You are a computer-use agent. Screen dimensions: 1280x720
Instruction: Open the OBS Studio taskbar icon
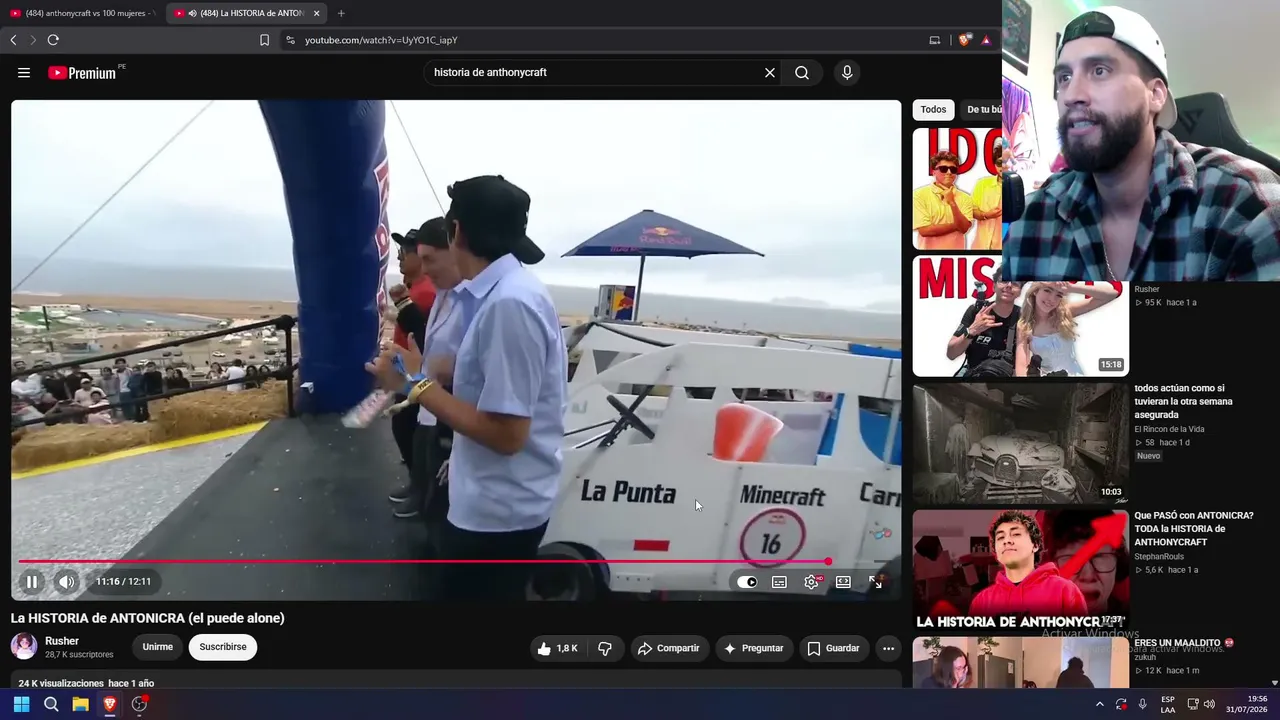140,704
